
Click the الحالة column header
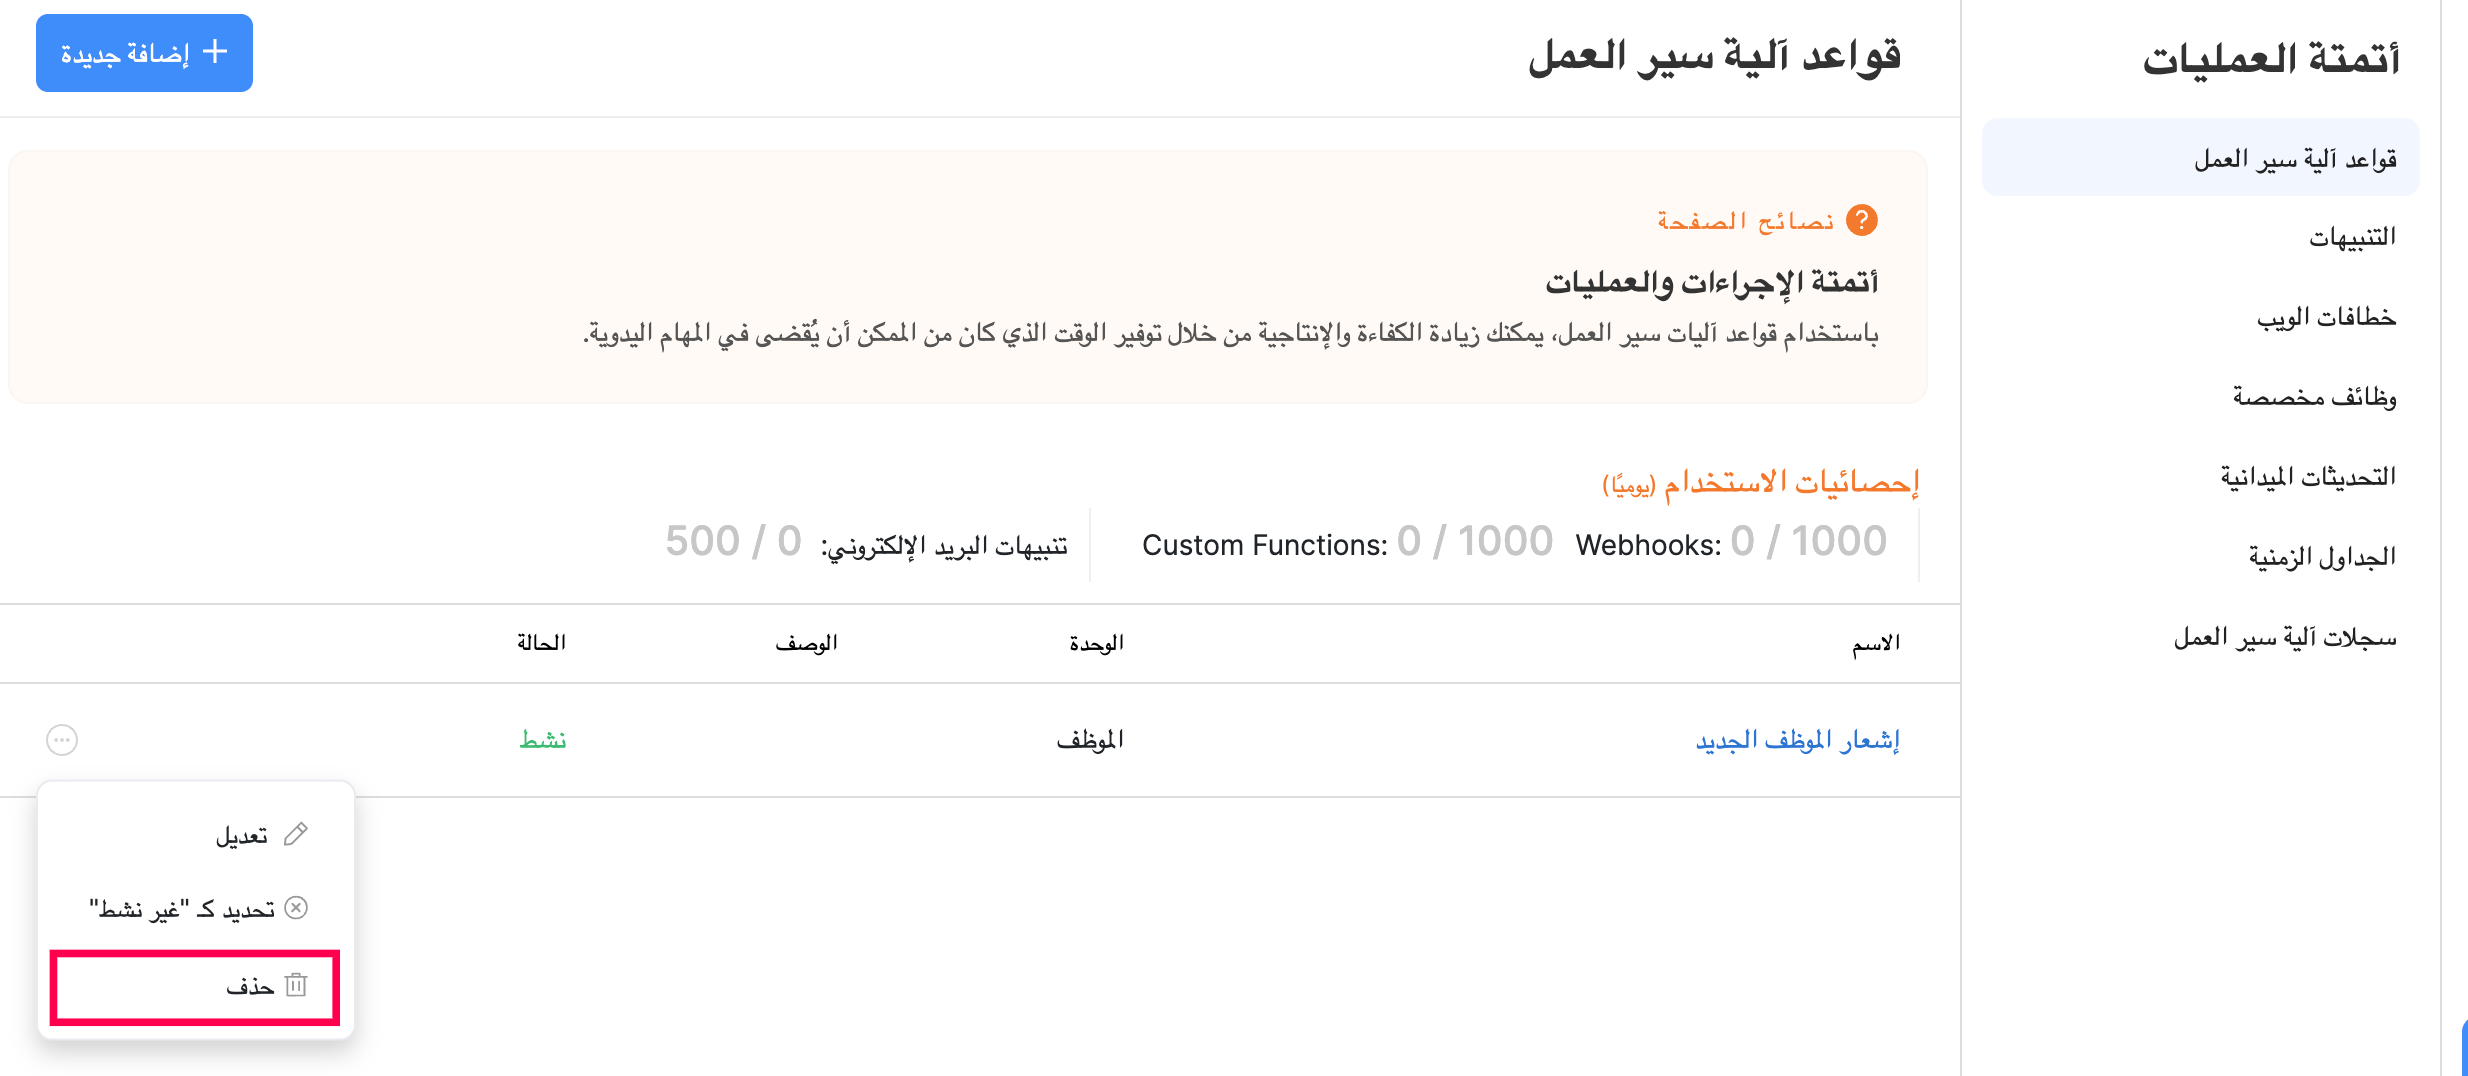[x=541, y=643]
